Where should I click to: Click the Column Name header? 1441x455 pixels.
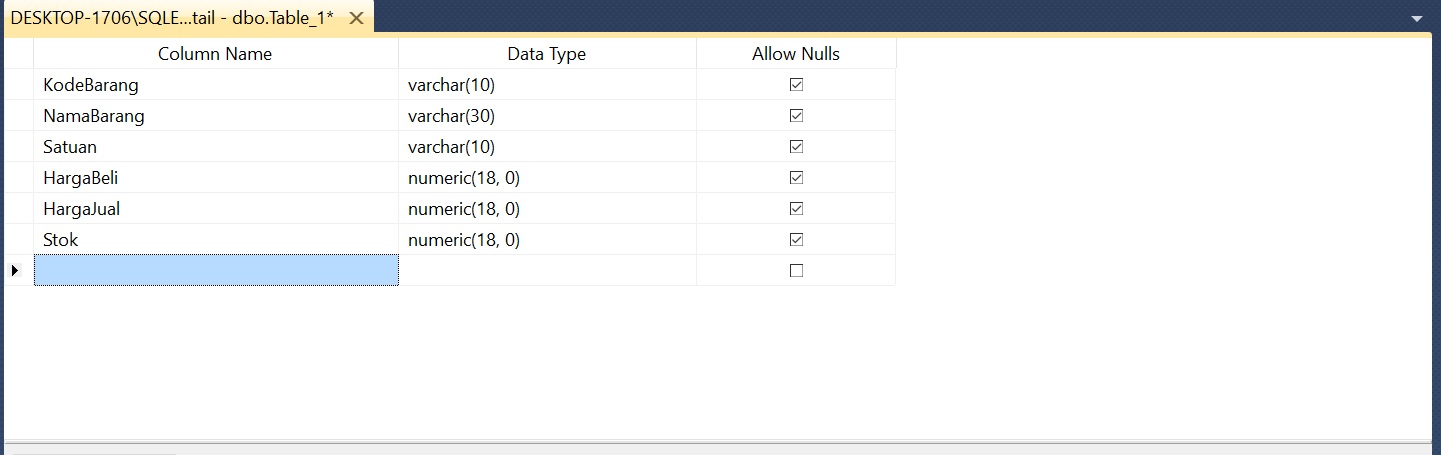tap(215, 54)
